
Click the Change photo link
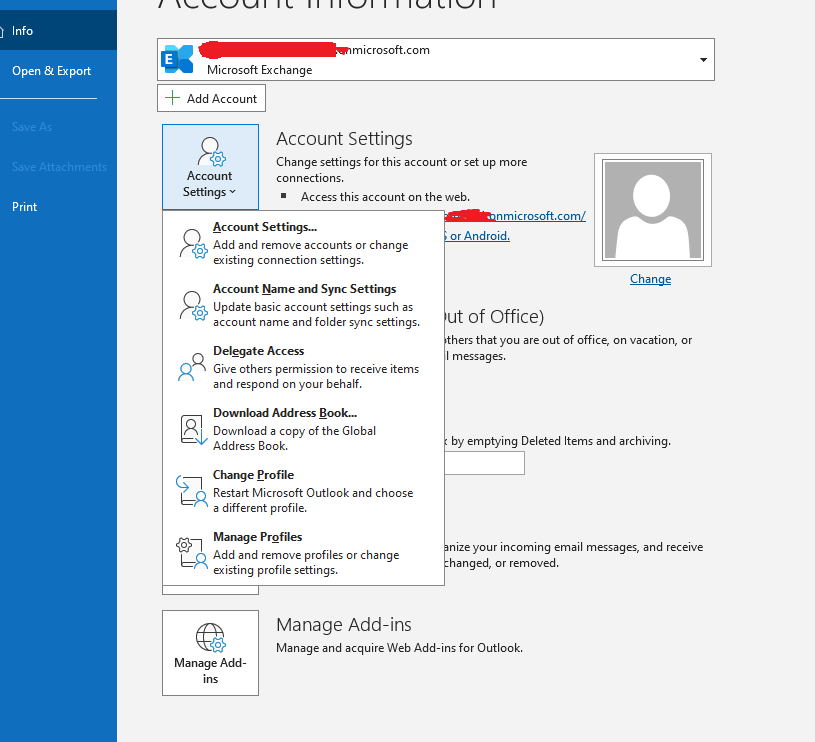(x=650, y=279)
